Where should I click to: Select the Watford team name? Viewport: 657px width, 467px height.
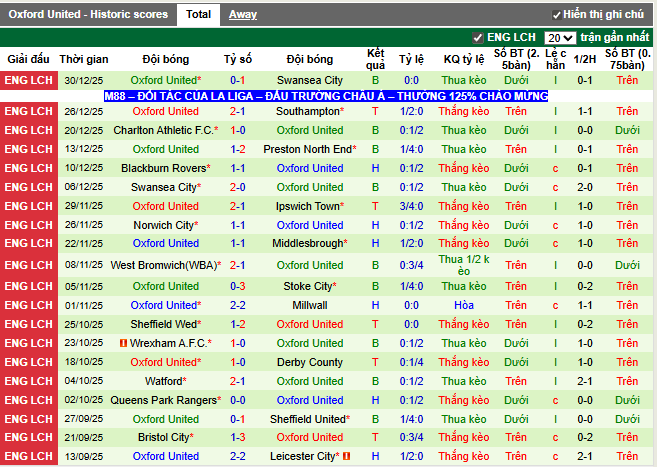click(166, 381)
